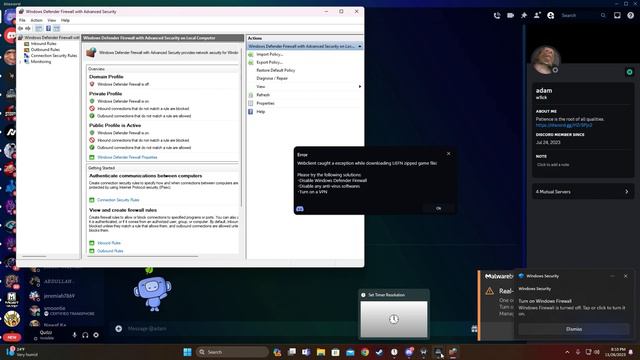Open the Discord inbox icon

(617, 16)
